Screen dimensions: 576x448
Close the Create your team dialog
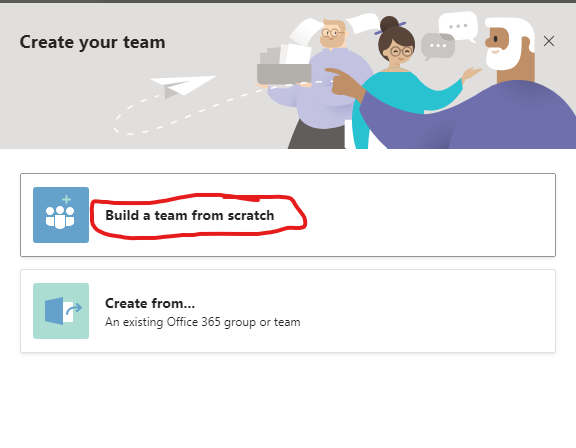(549, 41)
